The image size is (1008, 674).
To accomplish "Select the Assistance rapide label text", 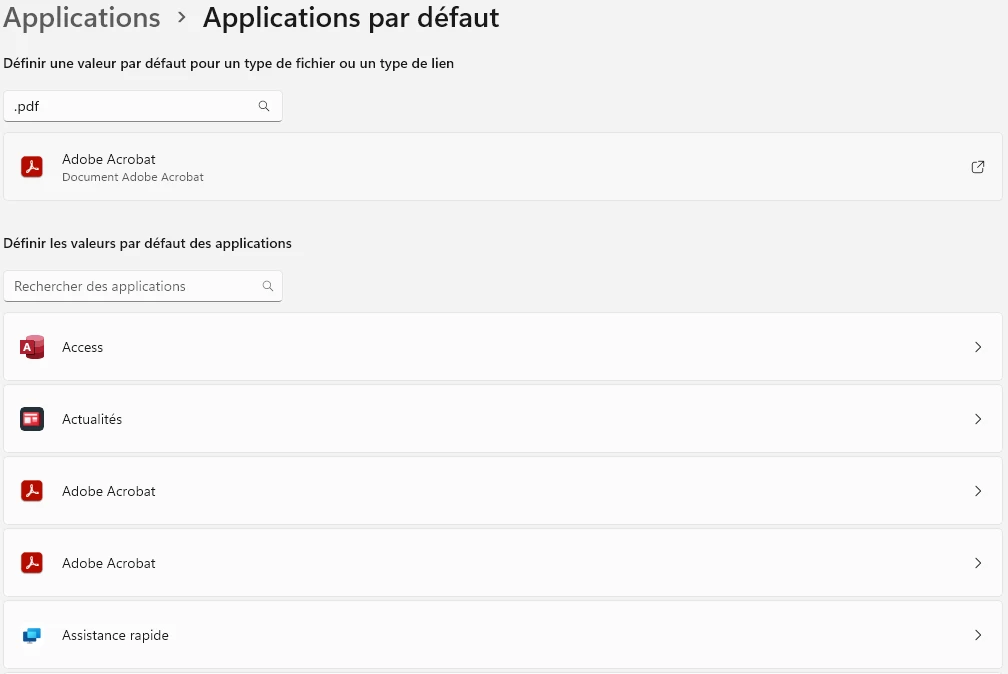I will [x=115, y=635].
